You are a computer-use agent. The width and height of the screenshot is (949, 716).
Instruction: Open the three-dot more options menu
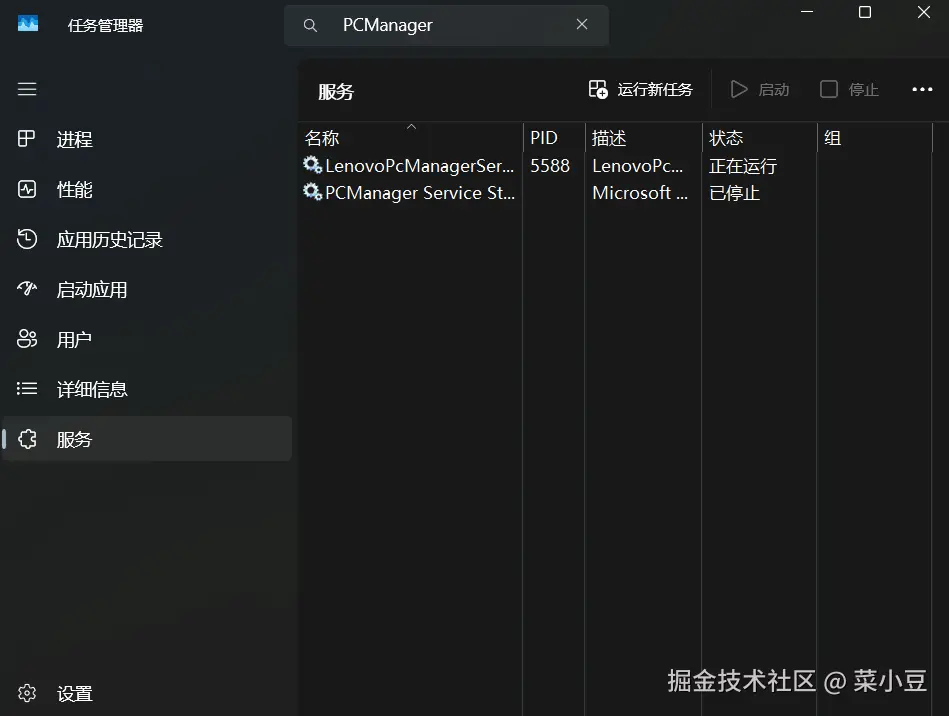(x=922, y=90)
